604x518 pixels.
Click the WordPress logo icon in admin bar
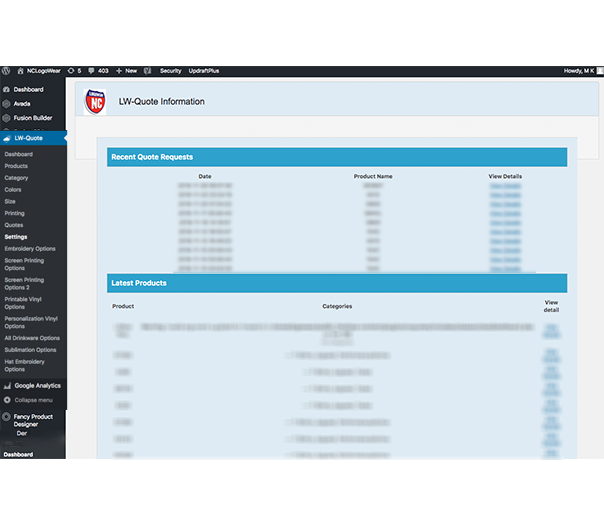tap(6, 71)
